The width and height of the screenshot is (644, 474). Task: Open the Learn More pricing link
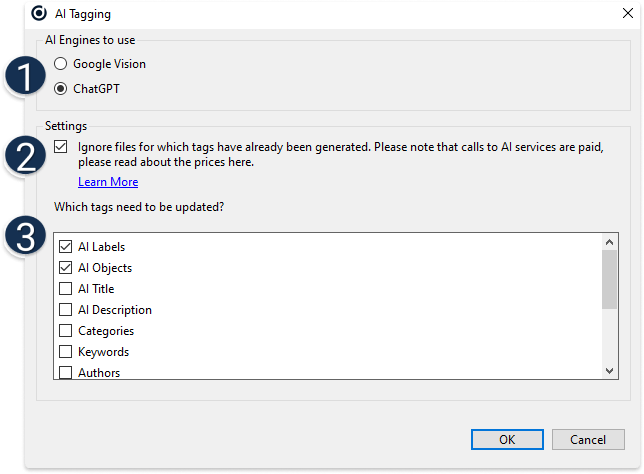coord(108,182)
